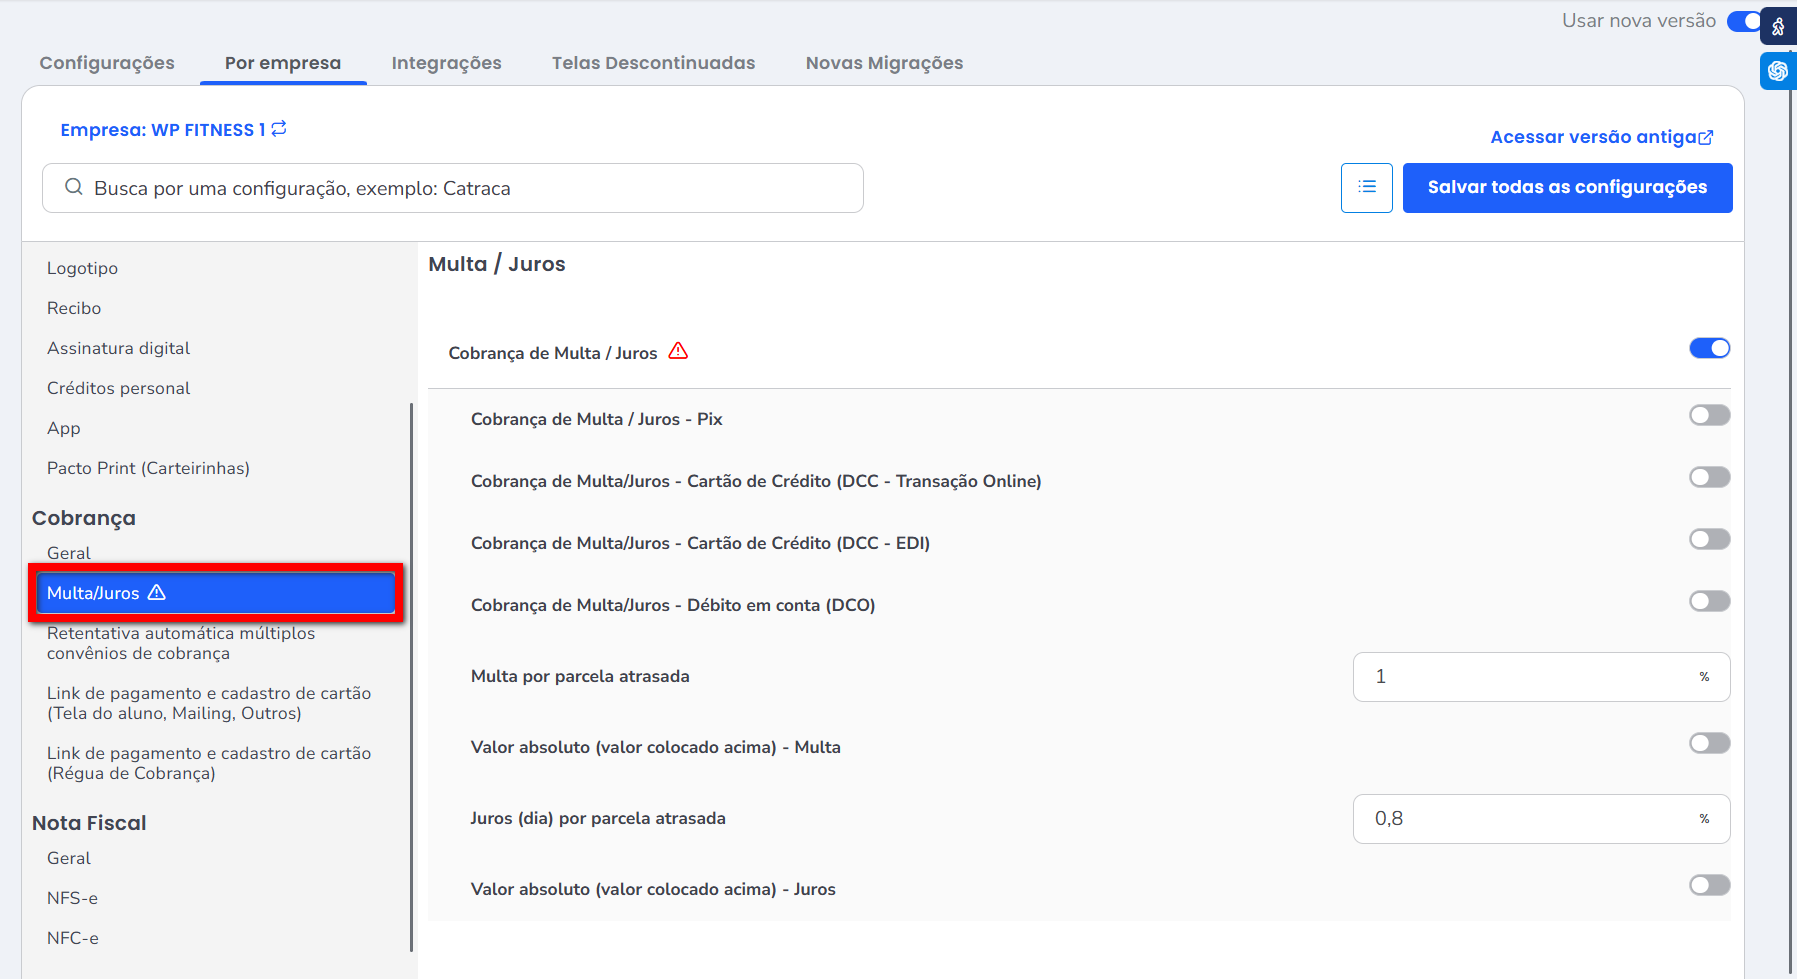Toggle Débito em conta (DCO) multa/juros switch
This screenshot has width=1797, height=979.
tap(1709, 601)
